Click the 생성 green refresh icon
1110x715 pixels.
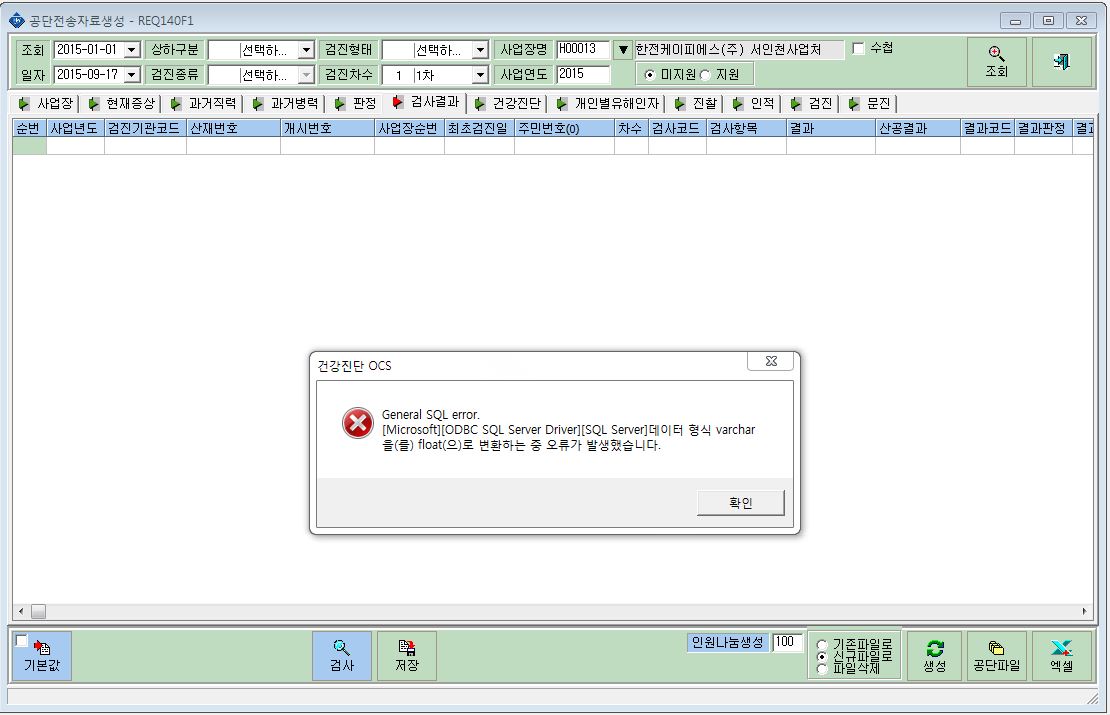point(934,656)
